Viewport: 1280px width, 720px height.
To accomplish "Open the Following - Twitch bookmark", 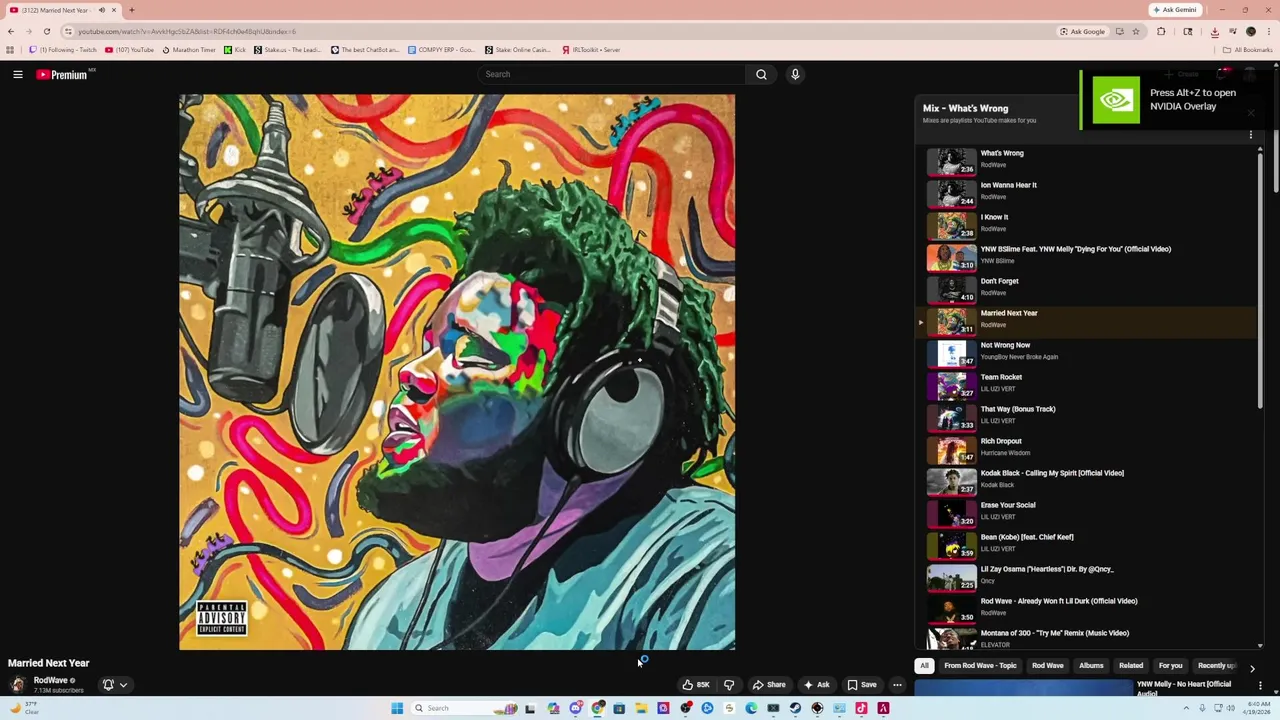I will coord(64,50).
